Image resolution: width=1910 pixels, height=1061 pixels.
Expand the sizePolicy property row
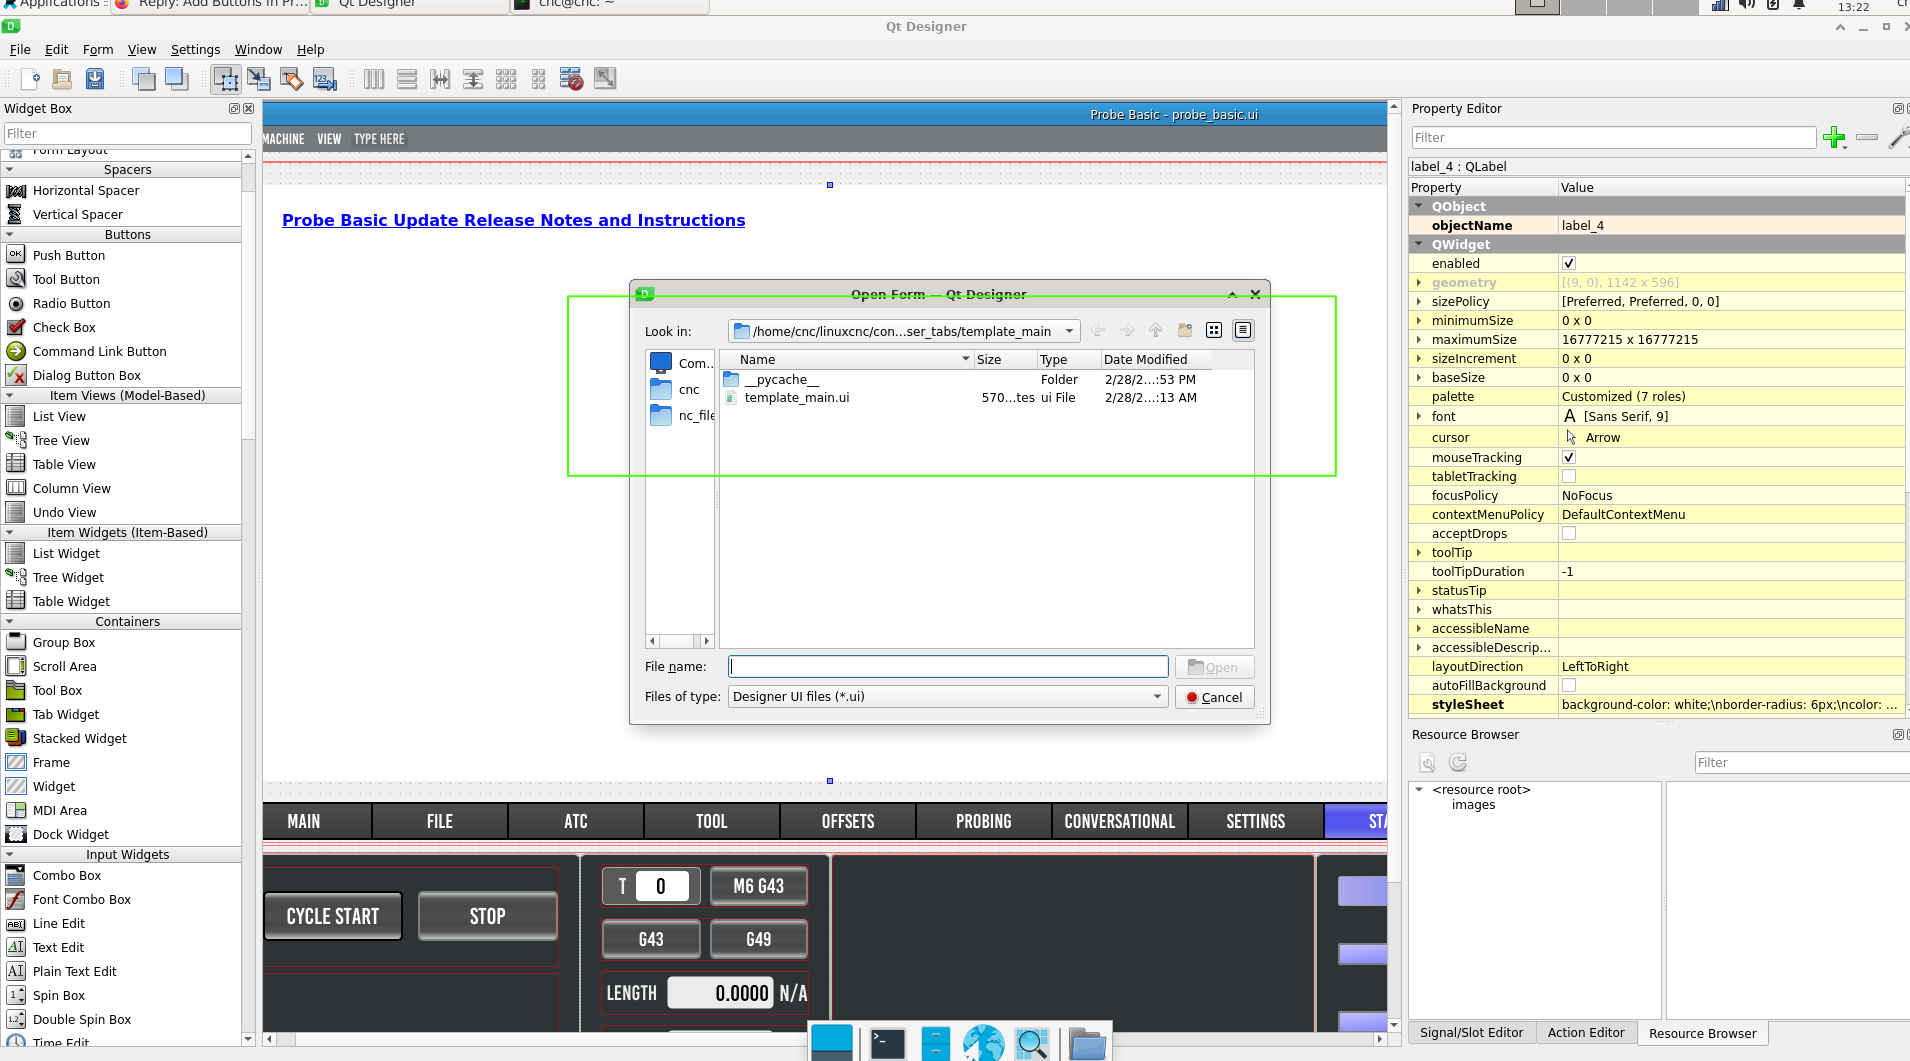[1419, 302]
